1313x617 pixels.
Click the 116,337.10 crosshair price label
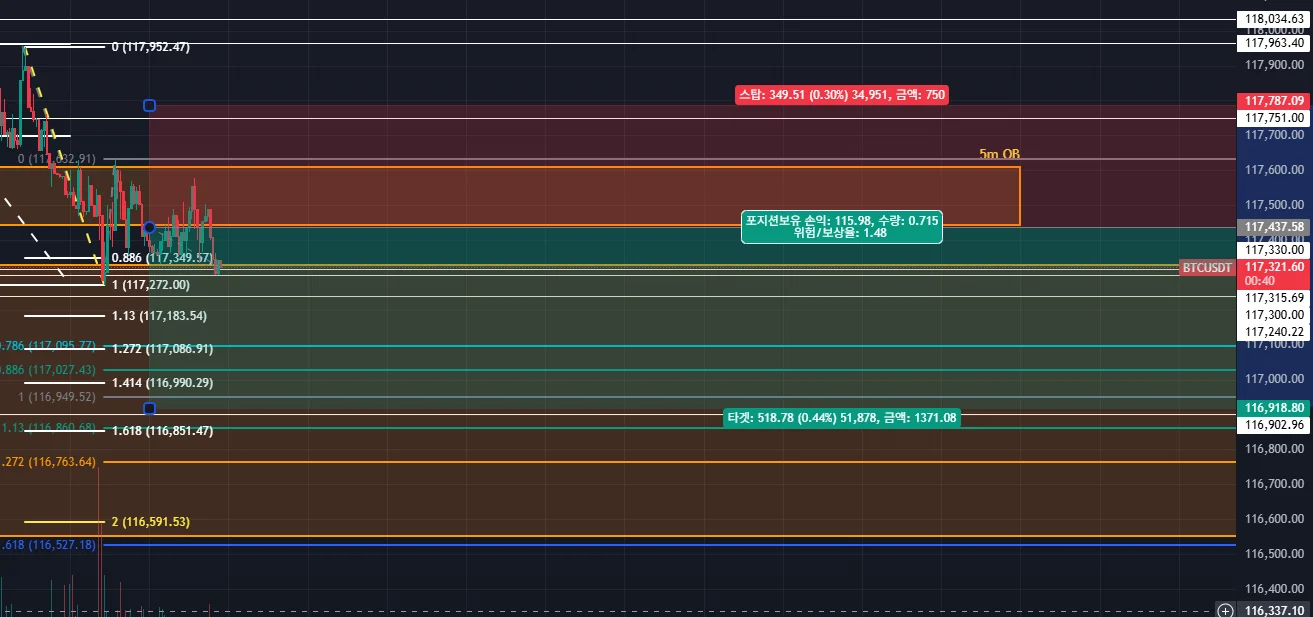[x=1275, y=610]
